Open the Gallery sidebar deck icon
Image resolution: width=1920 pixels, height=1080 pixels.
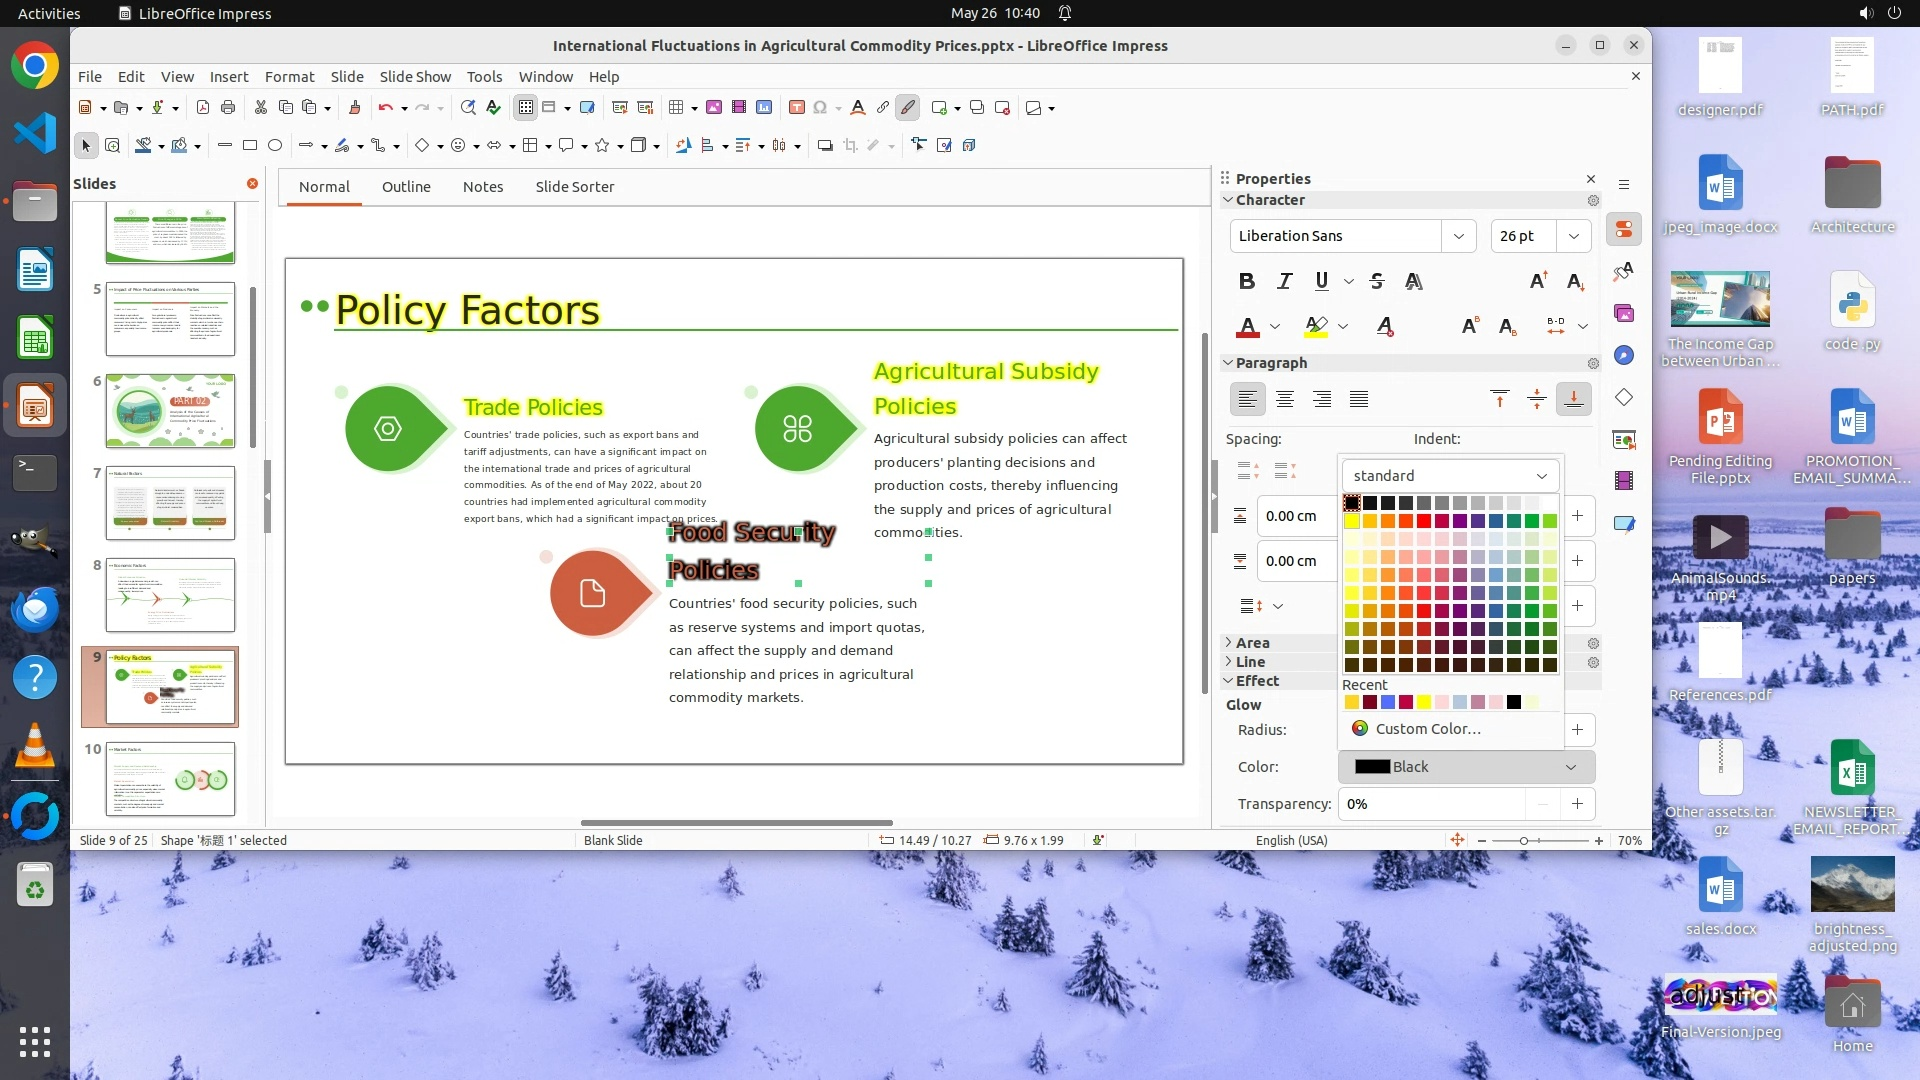(1623, 314)
